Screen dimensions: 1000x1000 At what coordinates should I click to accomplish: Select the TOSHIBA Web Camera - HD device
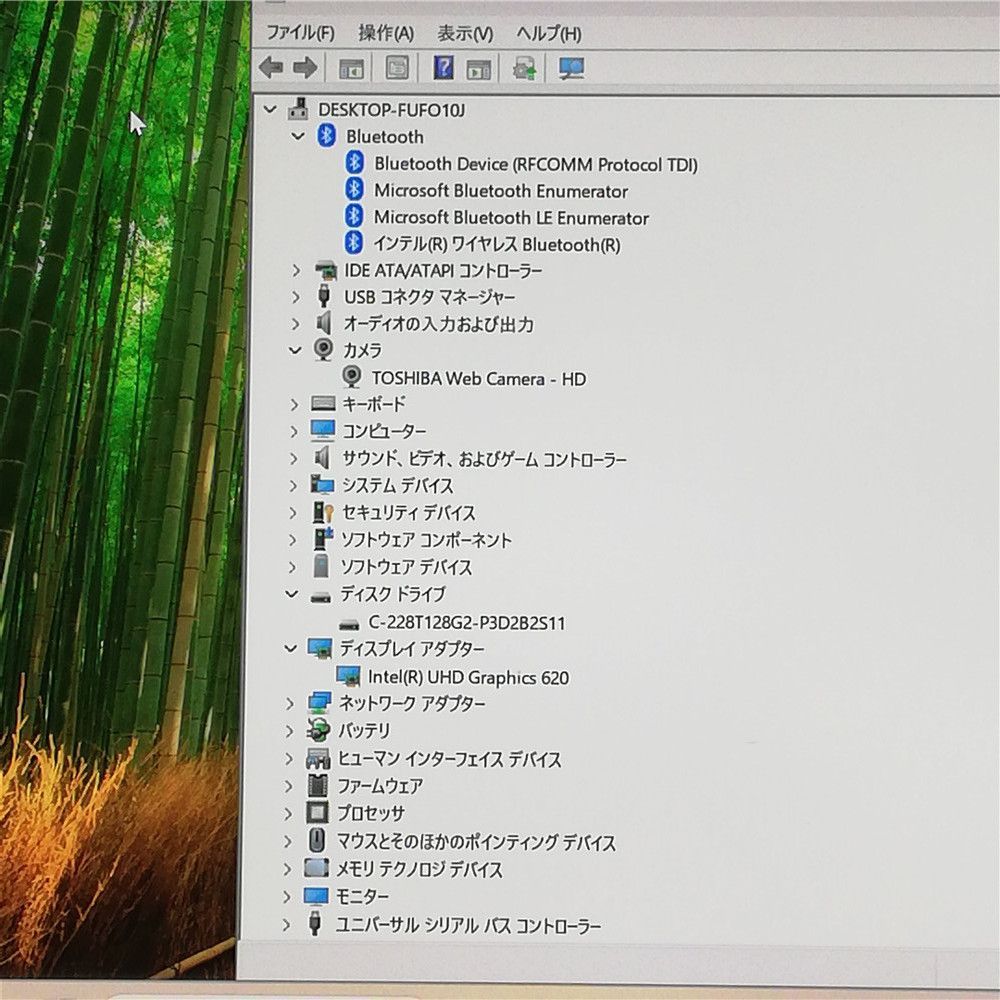click(478, 378)
